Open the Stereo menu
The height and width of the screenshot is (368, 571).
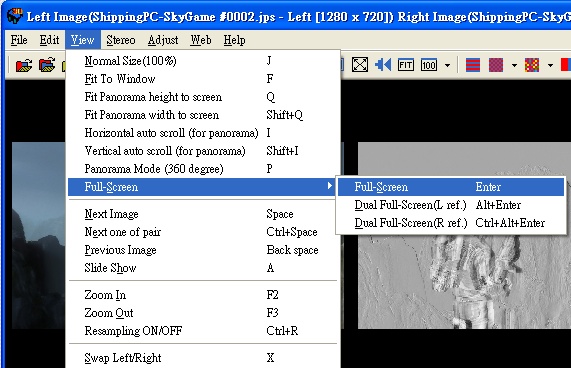[x=121, y=40]
